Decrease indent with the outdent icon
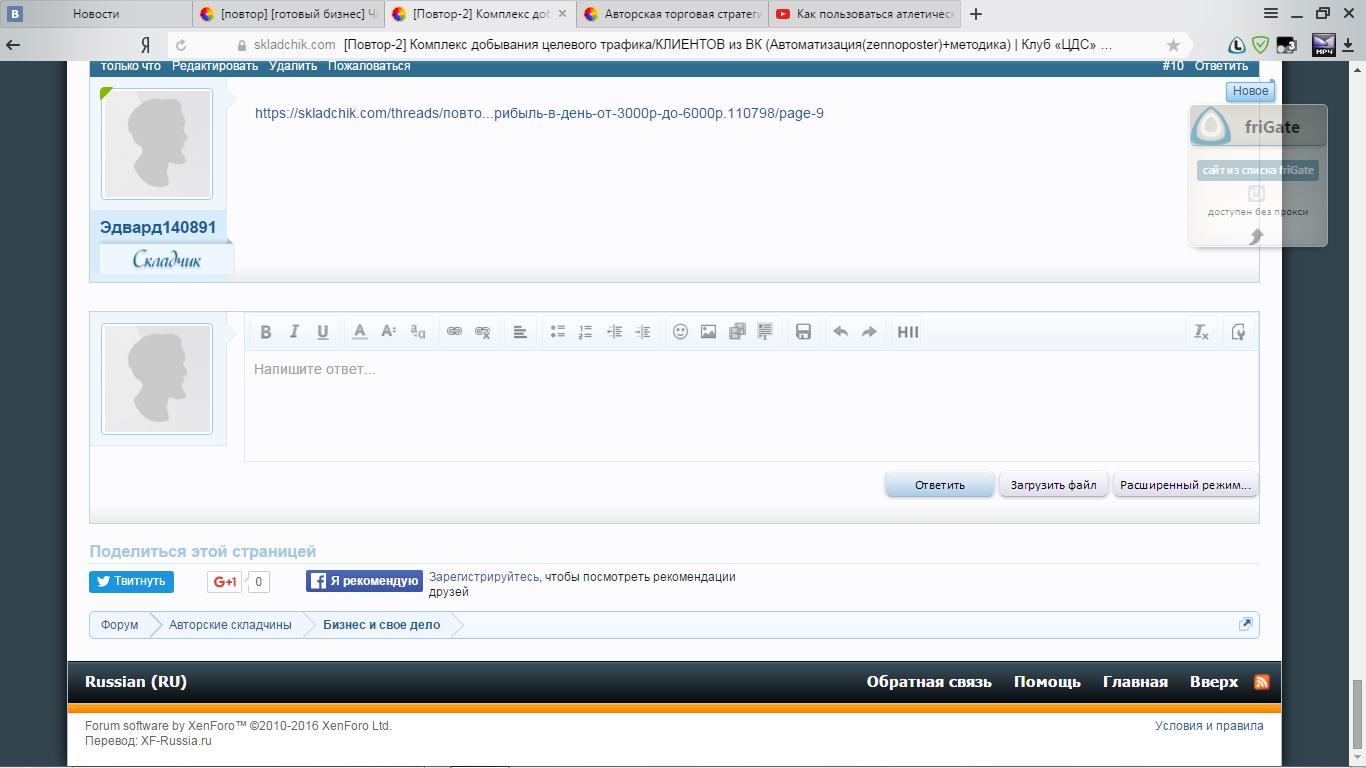 coord(615,332)
